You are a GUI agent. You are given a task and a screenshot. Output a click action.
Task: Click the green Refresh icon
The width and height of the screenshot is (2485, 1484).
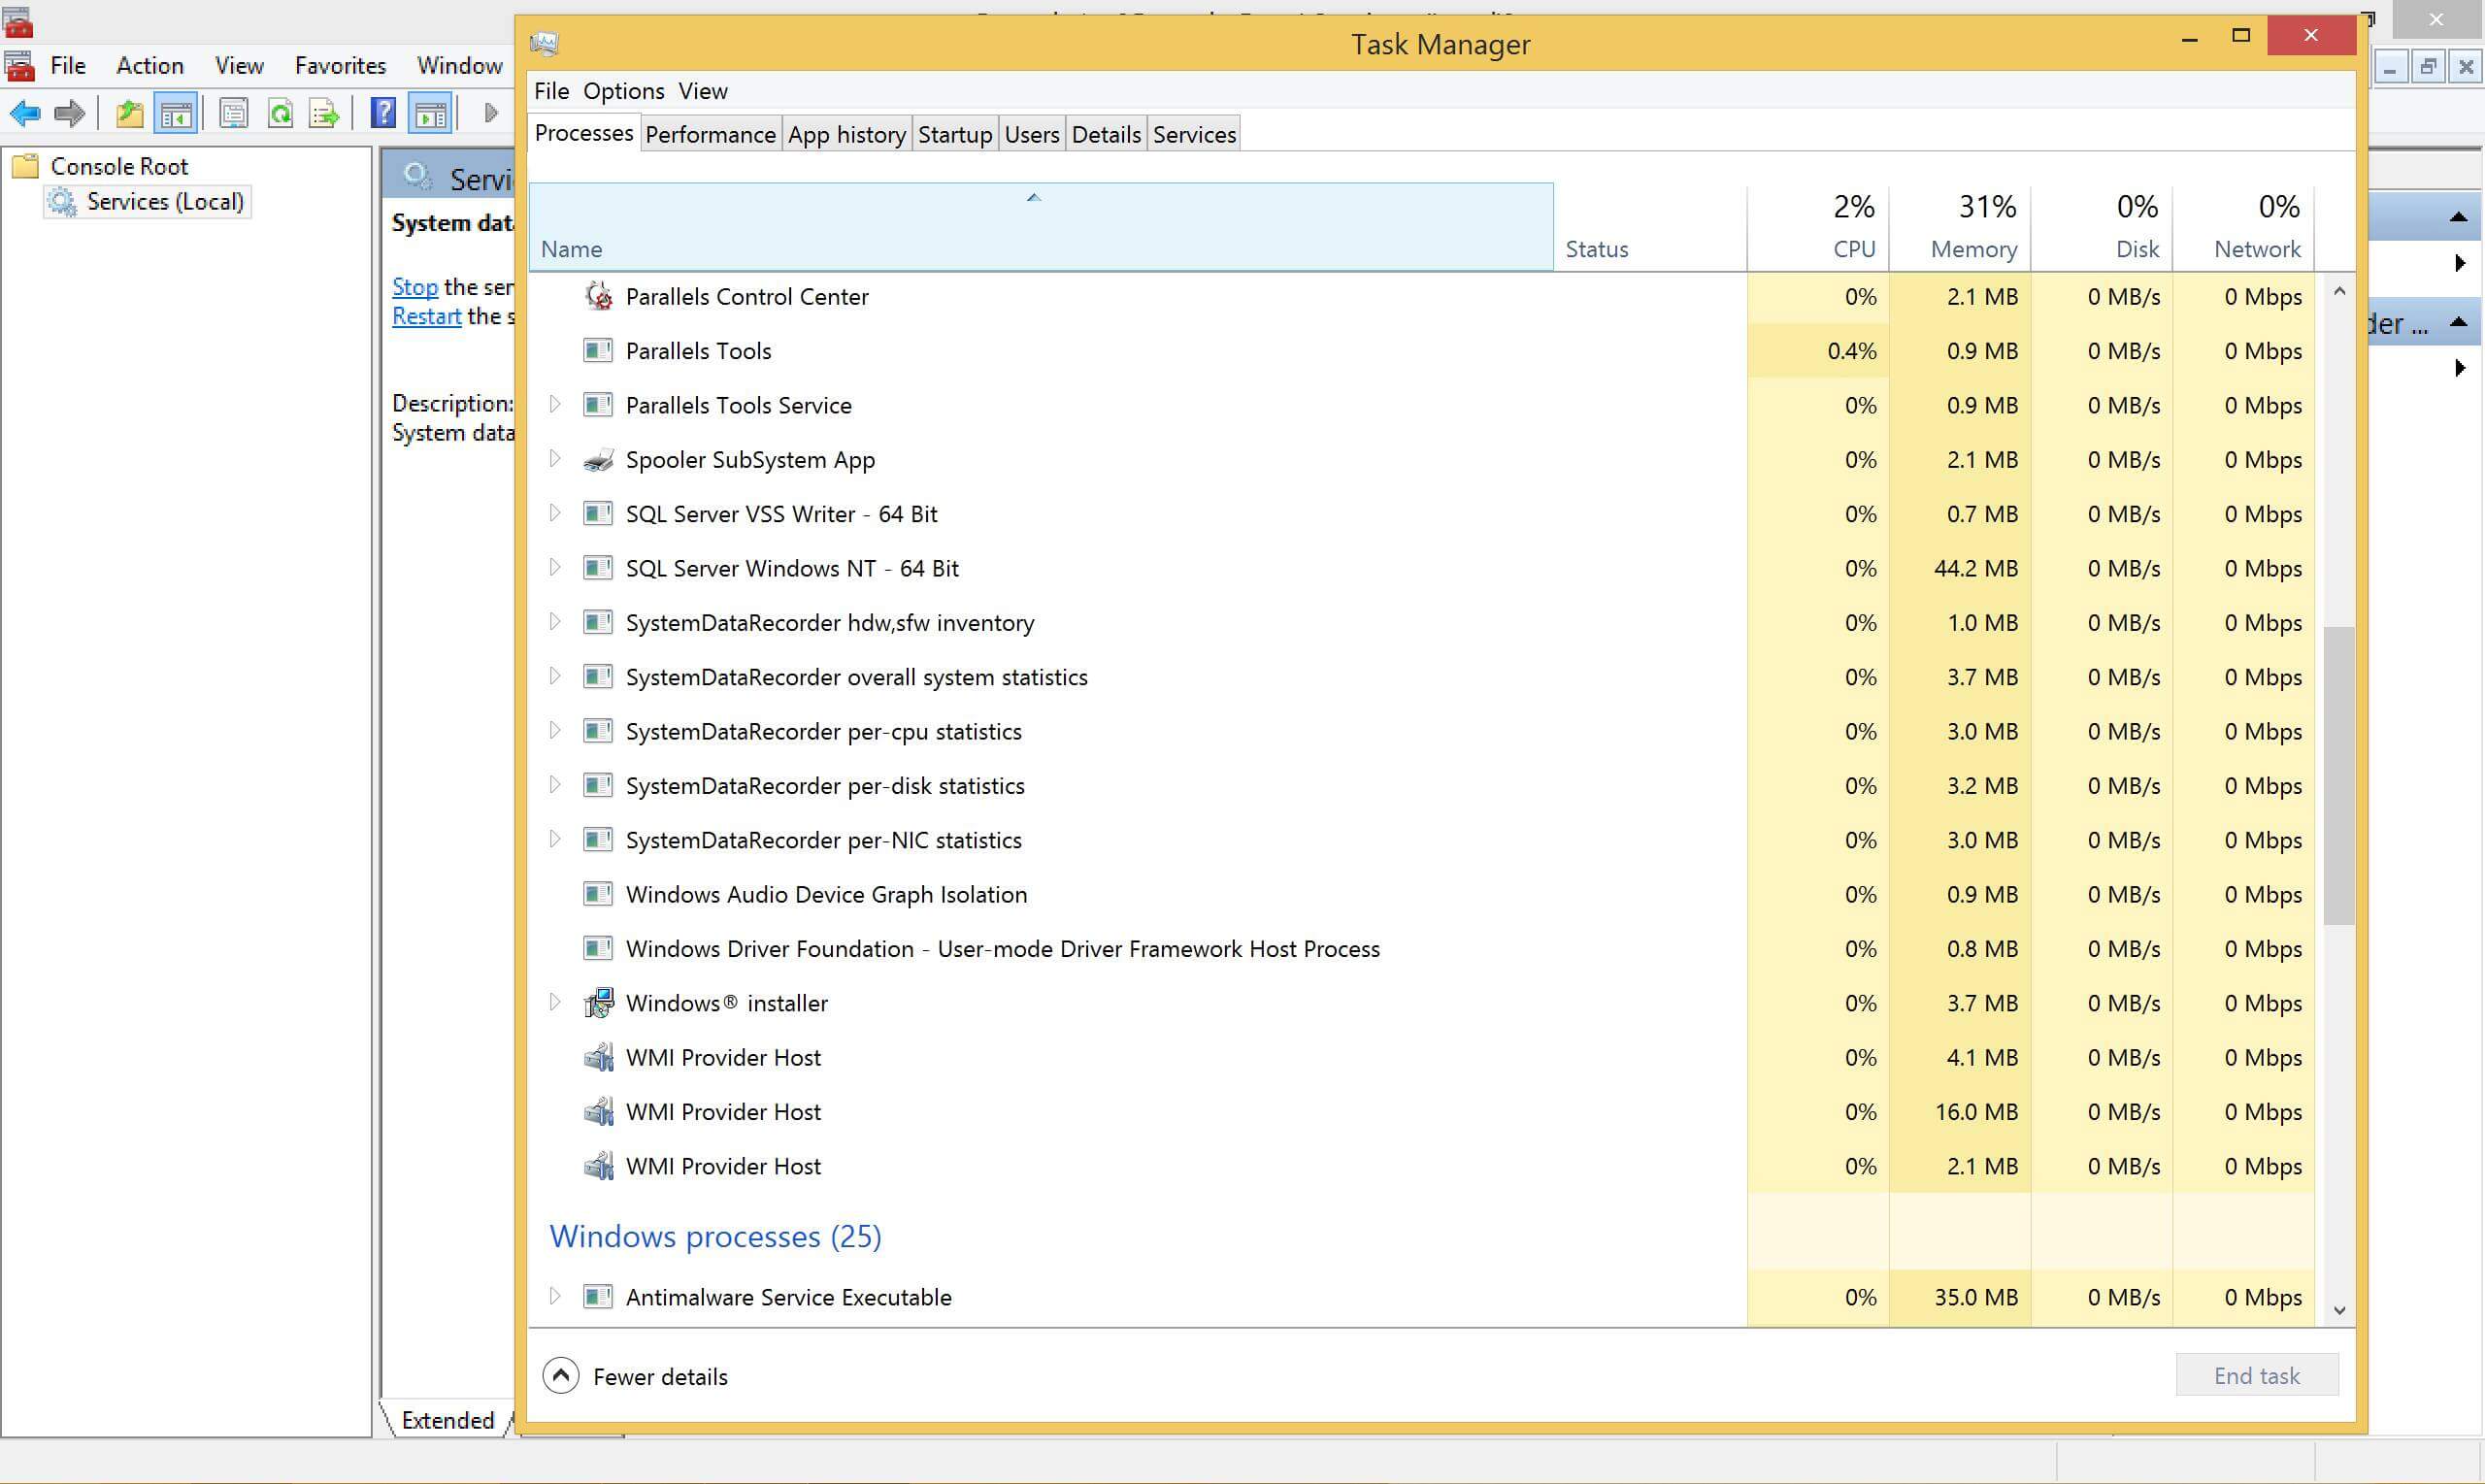coord(281,113)
